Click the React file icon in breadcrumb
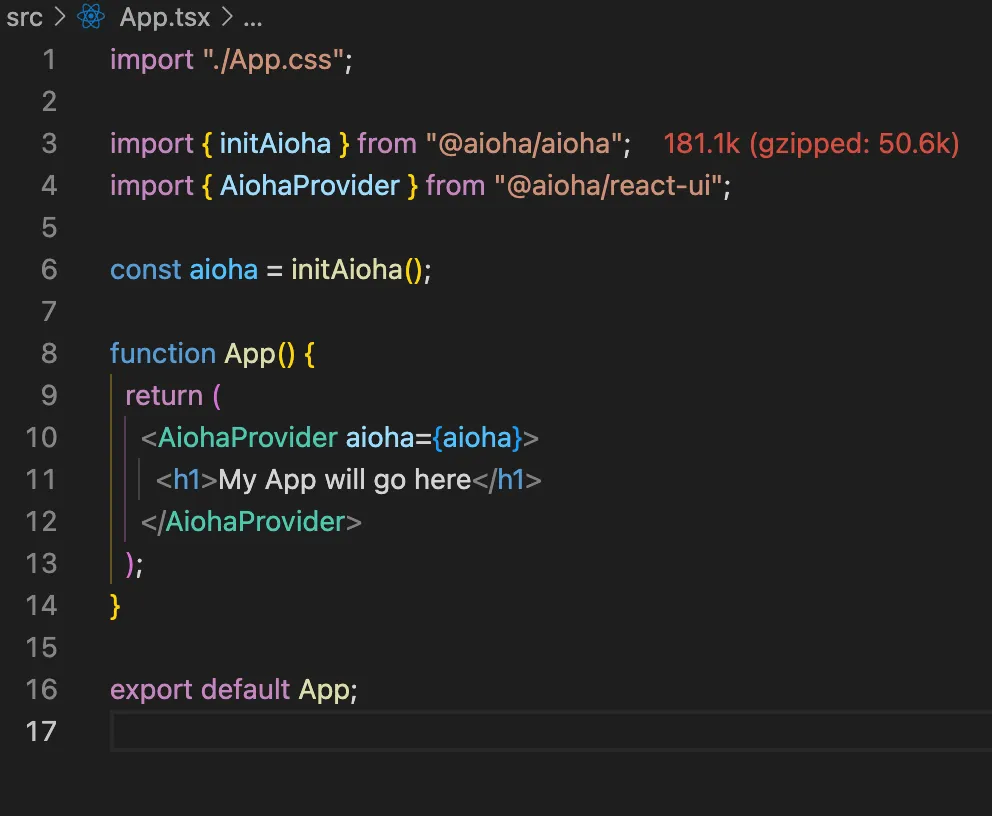The height and width of the screenshot is (816, 992). [x=90, y=17]
